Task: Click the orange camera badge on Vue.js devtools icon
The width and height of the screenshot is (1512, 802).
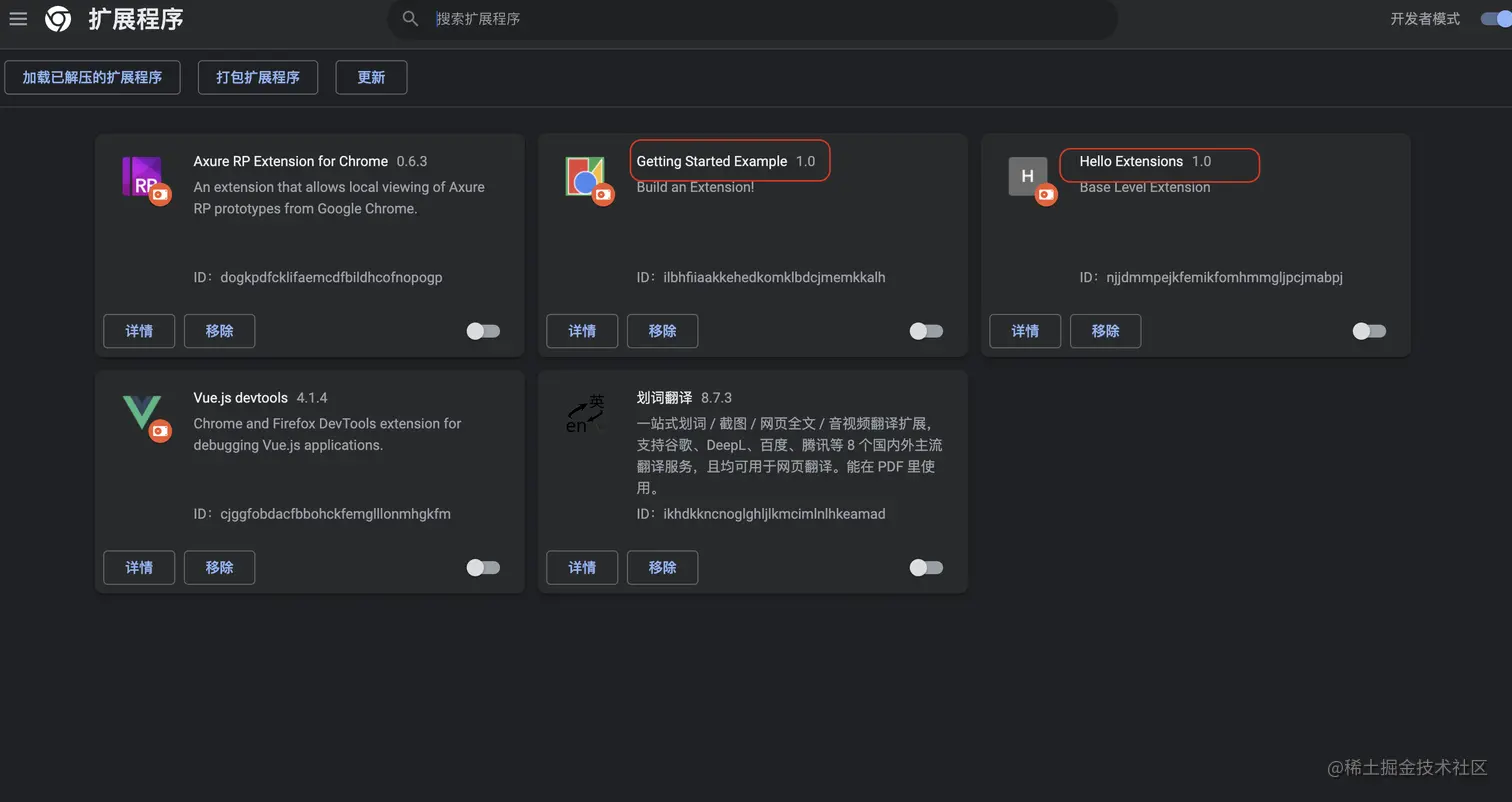Action: click(x=161, y=431)
